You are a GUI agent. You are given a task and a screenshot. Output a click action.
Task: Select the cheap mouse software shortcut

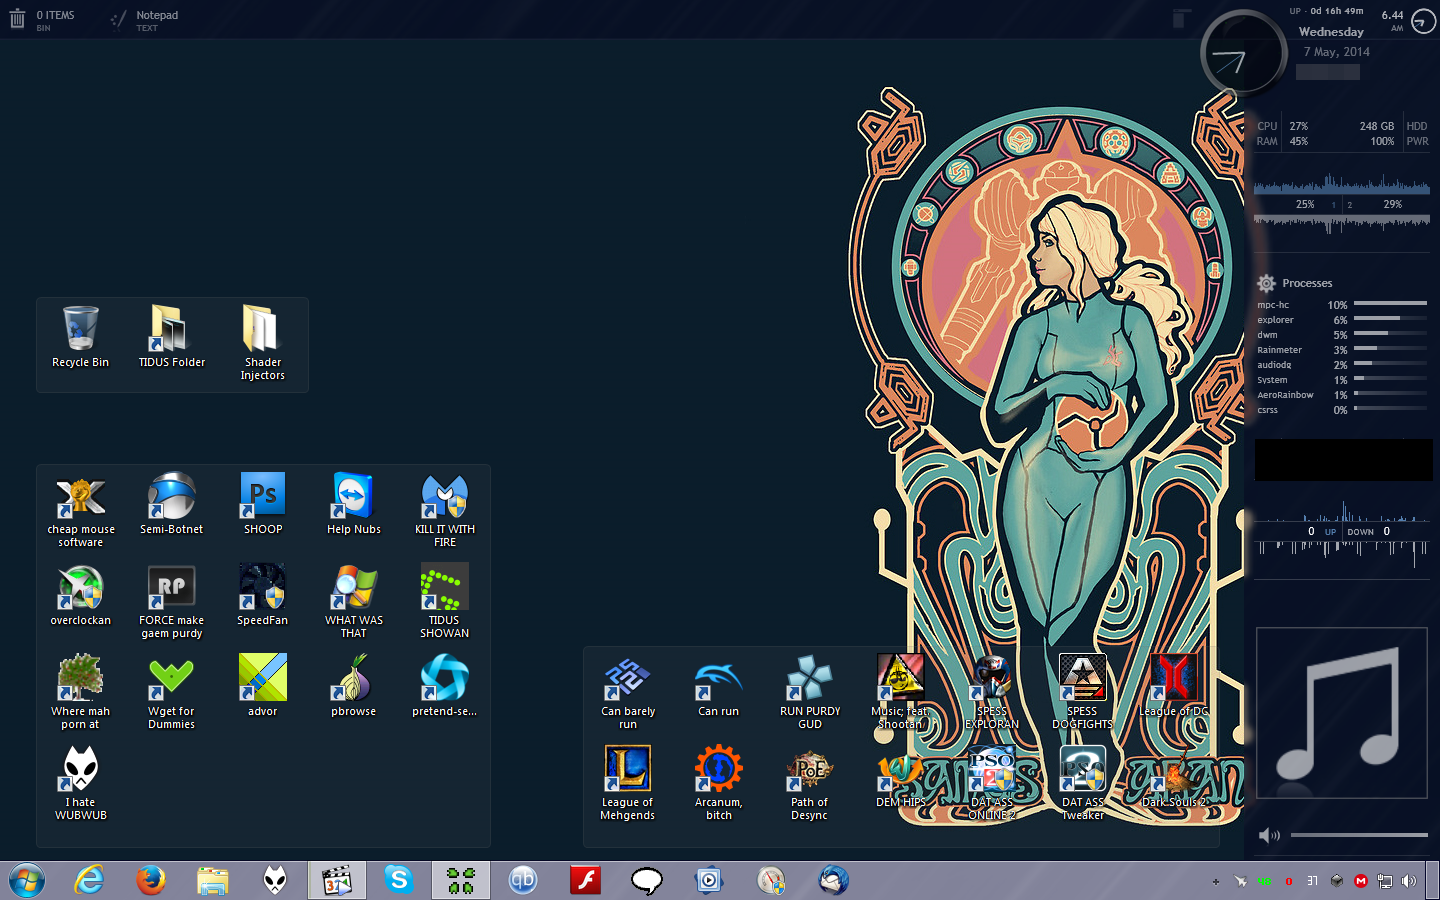pos(81,511)
